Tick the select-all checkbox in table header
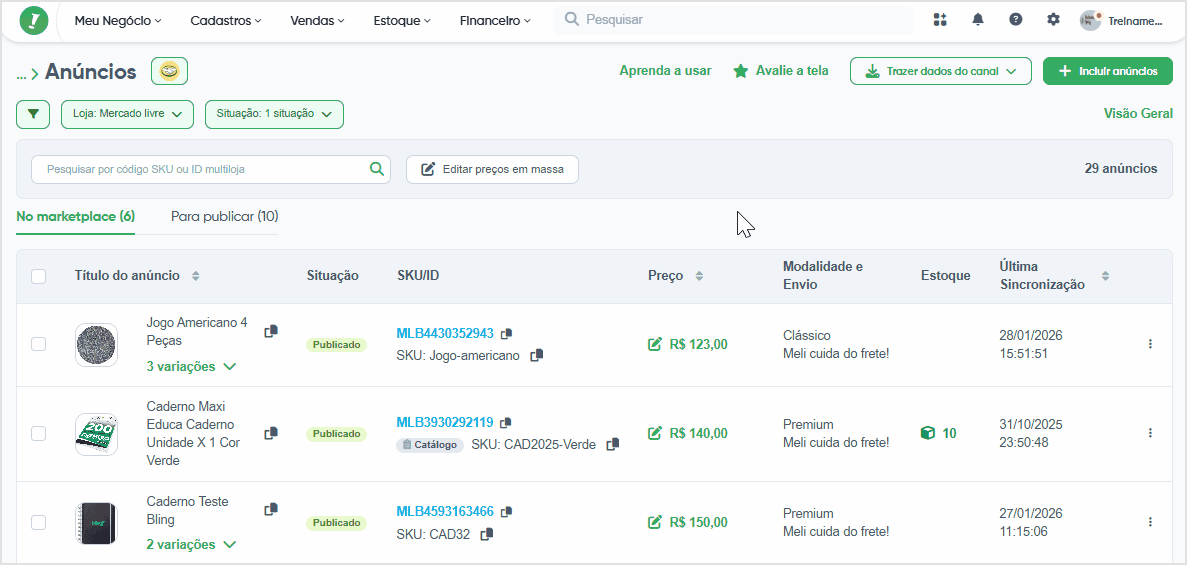Image resolution: width=1187 pixels, height=565 pixels. tap(39, 276)
